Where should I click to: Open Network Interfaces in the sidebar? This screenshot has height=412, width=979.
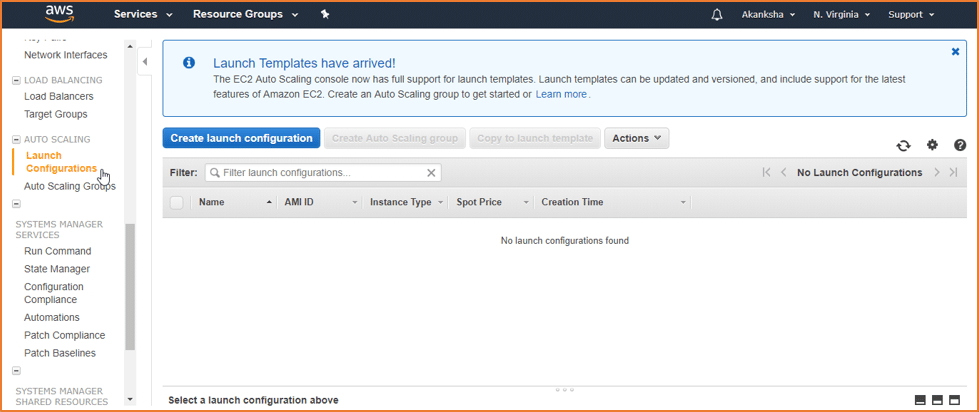tap(66, 55)
